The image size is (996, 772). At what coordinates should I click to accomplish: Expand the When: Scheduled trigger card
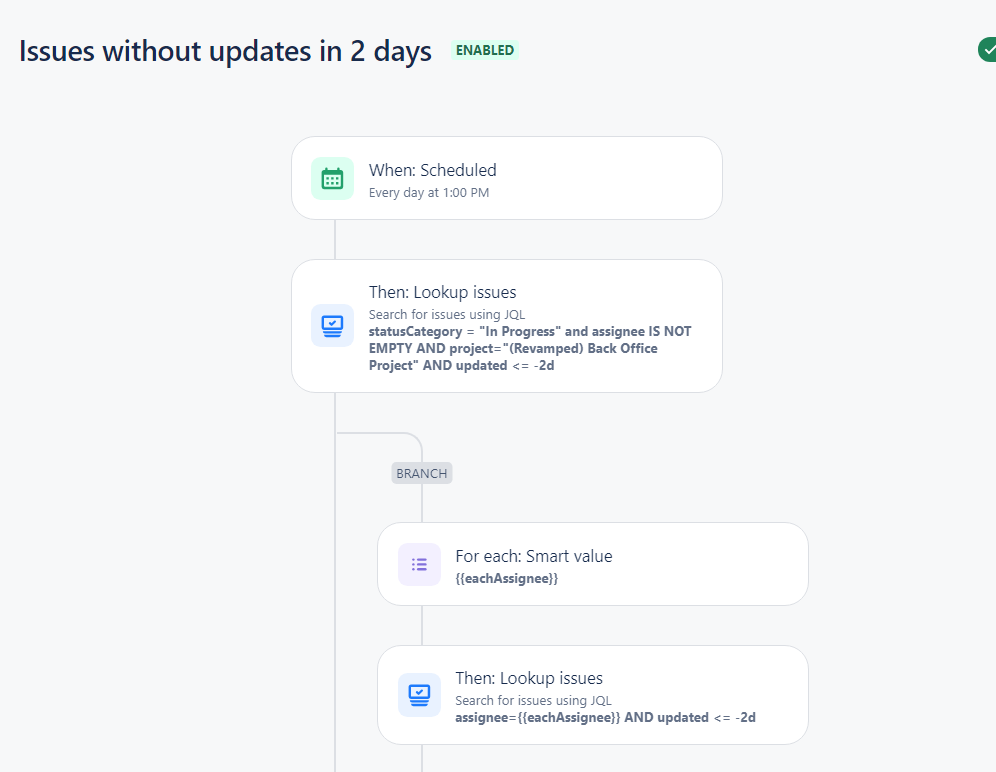pos(505,177)
